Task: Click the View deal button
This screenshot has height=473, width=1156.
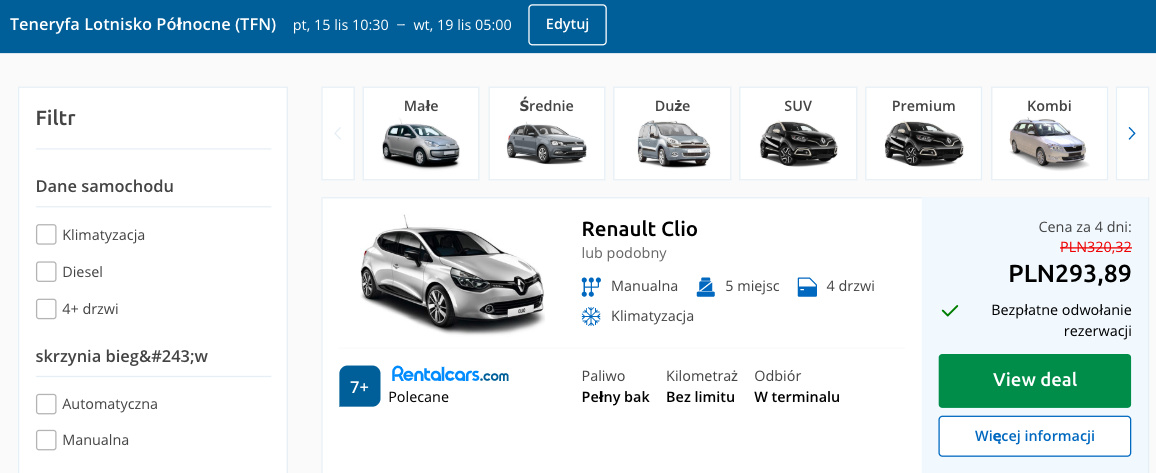Action: click(1034, 380)
